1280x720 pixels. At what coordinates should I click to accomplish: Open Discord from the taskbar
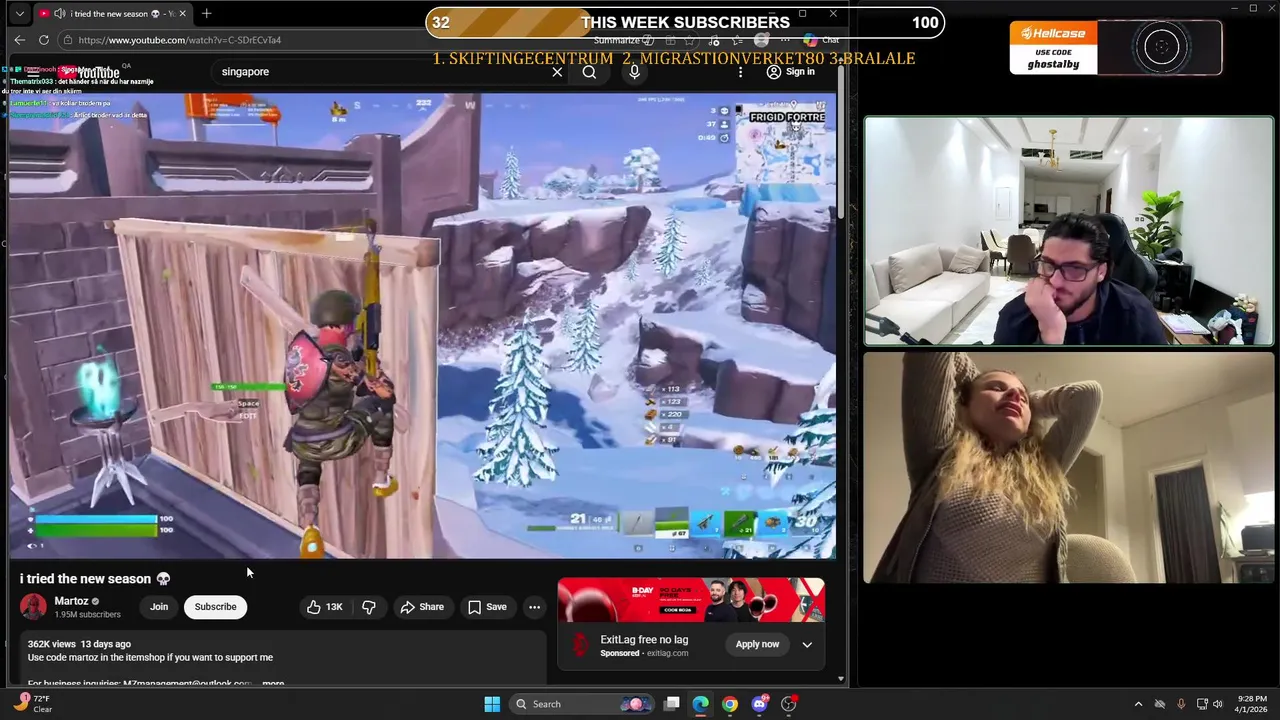point(759,704)
